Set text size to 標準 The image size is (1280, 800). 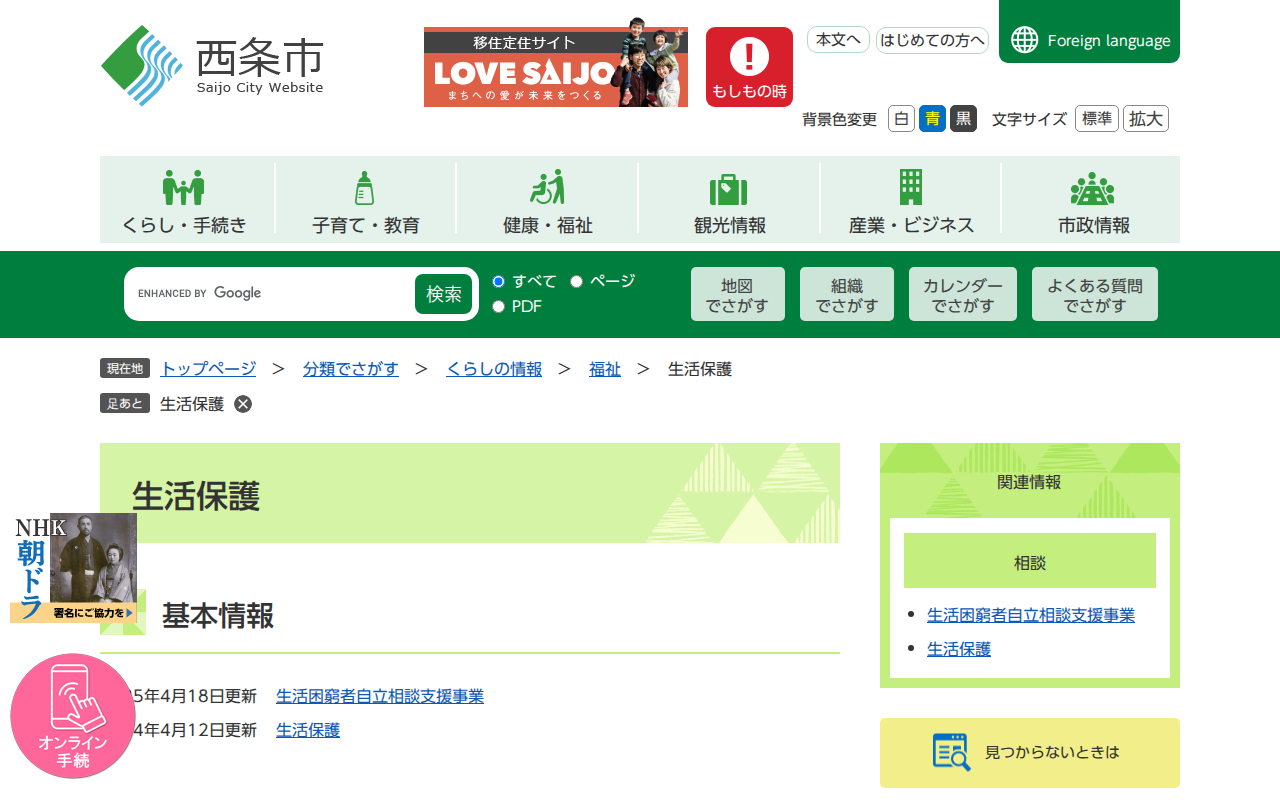pos(1097,119)
